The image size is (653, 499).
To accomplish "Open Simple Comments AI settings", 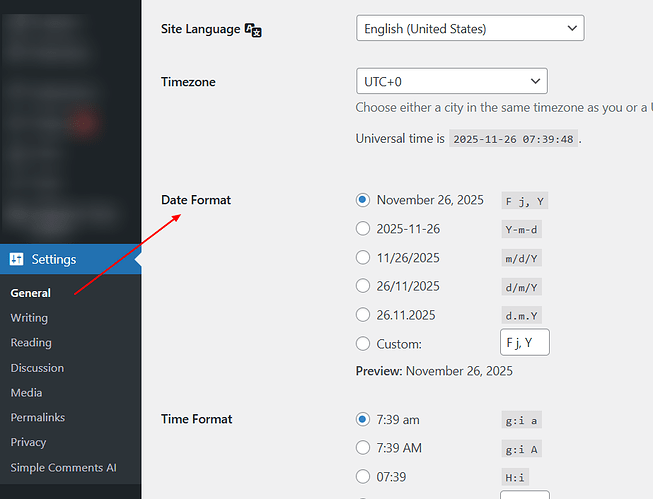I will coord(64,467).
